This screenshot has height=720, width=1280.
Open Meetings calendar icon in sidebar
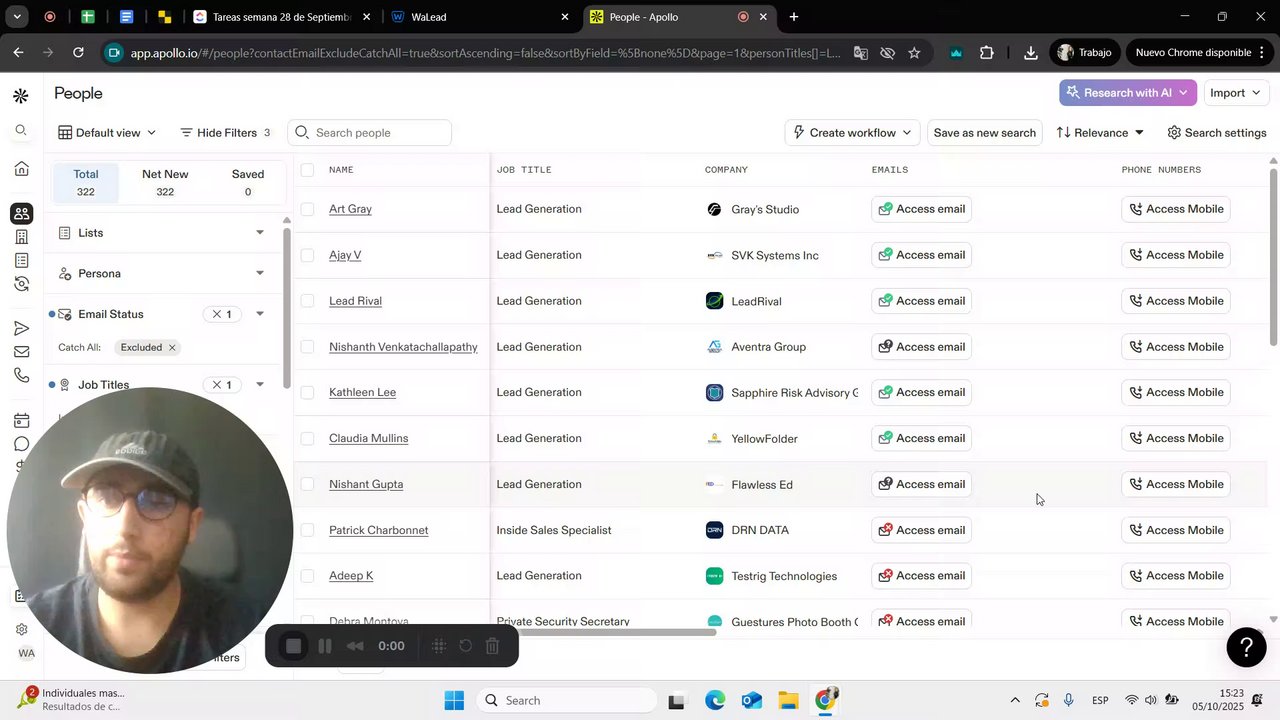21,421
